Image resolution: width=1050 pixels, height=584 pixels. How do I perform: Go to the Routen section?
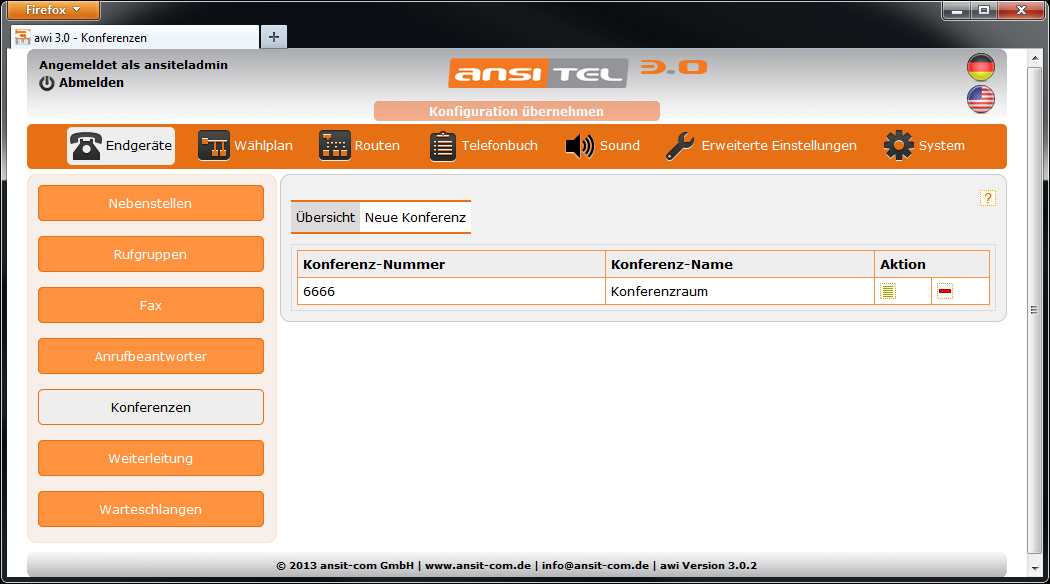click(359, 146)
